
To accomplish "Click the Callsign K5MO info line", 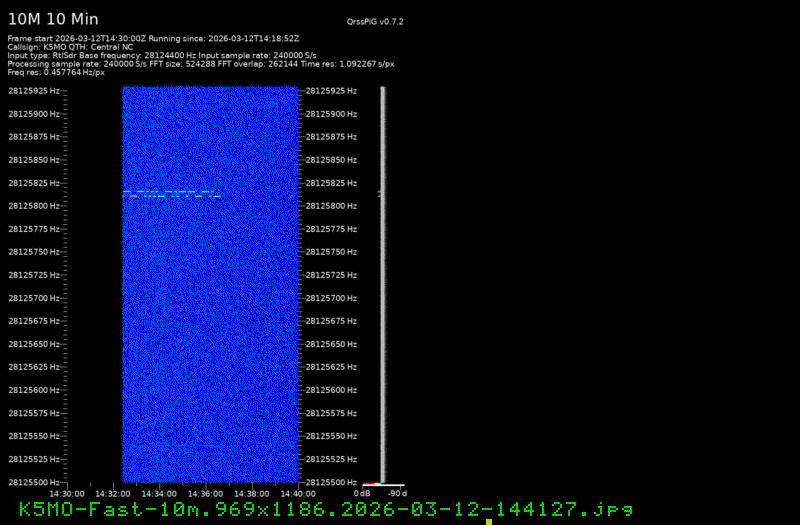I will point(70,46).
